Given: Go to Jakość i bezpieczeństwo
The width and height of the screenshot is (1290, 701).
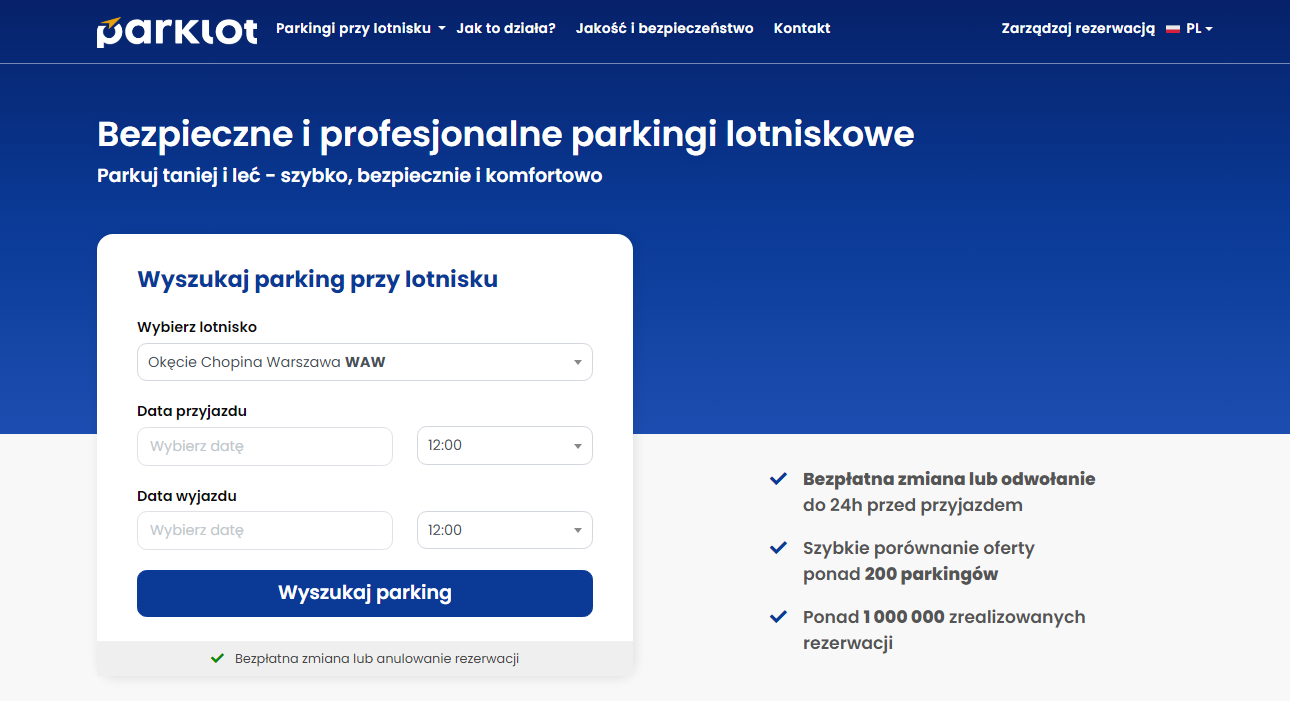Looking at the screenshot, I should click(664, 28).
